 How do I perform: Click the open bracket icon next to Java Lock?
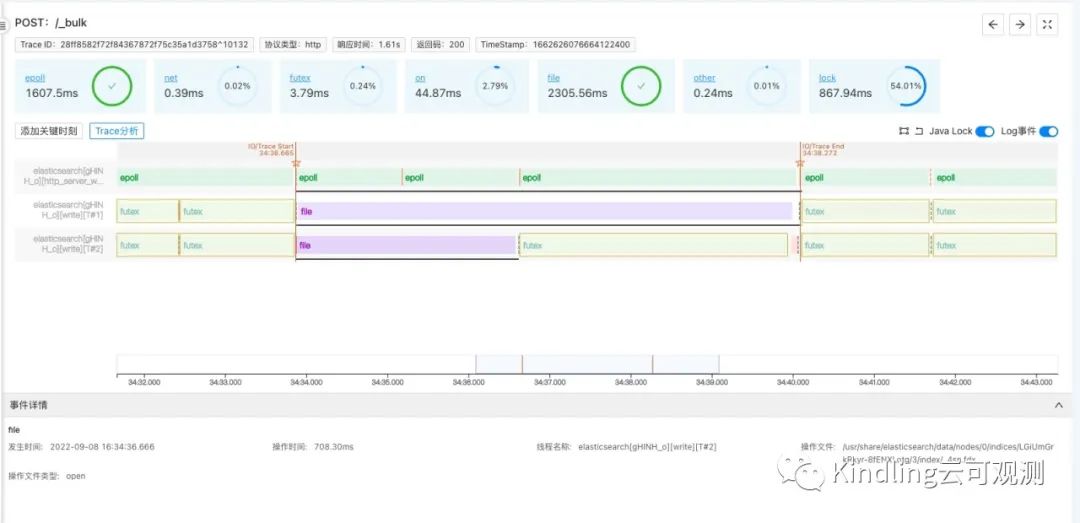click(x=919, y=131)
